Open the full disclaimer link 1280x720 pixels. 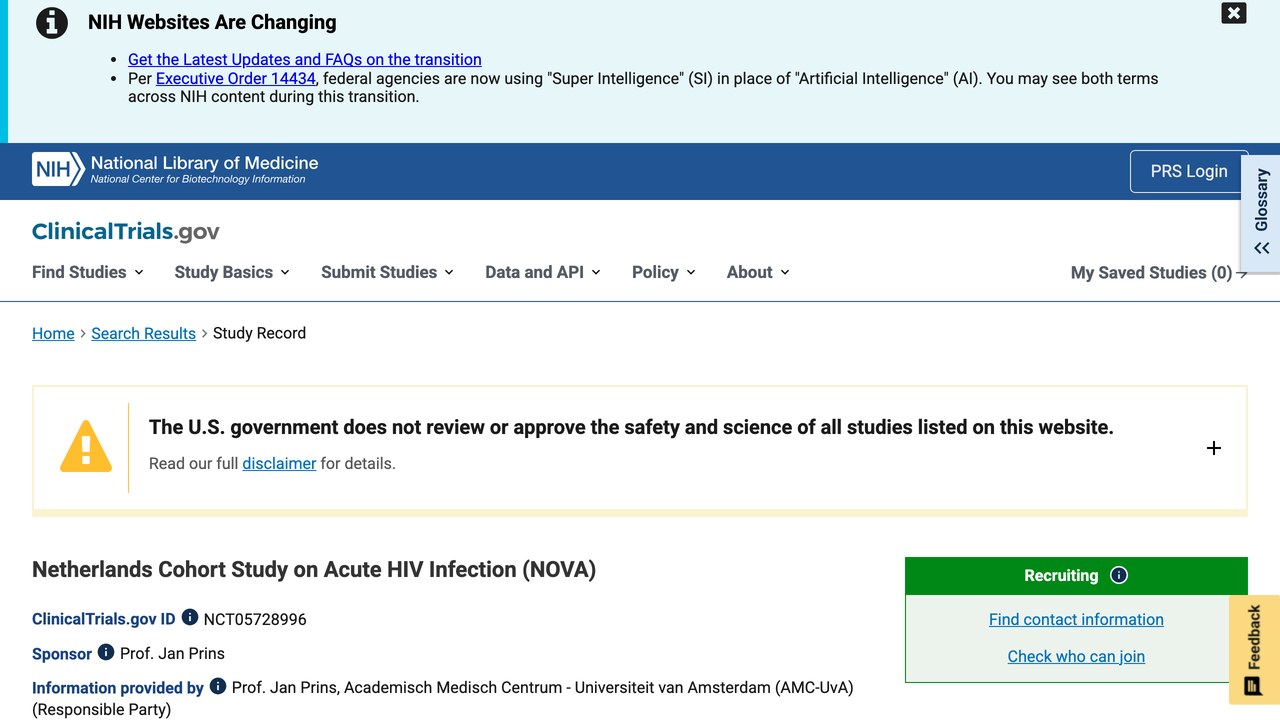pos(279,463)
